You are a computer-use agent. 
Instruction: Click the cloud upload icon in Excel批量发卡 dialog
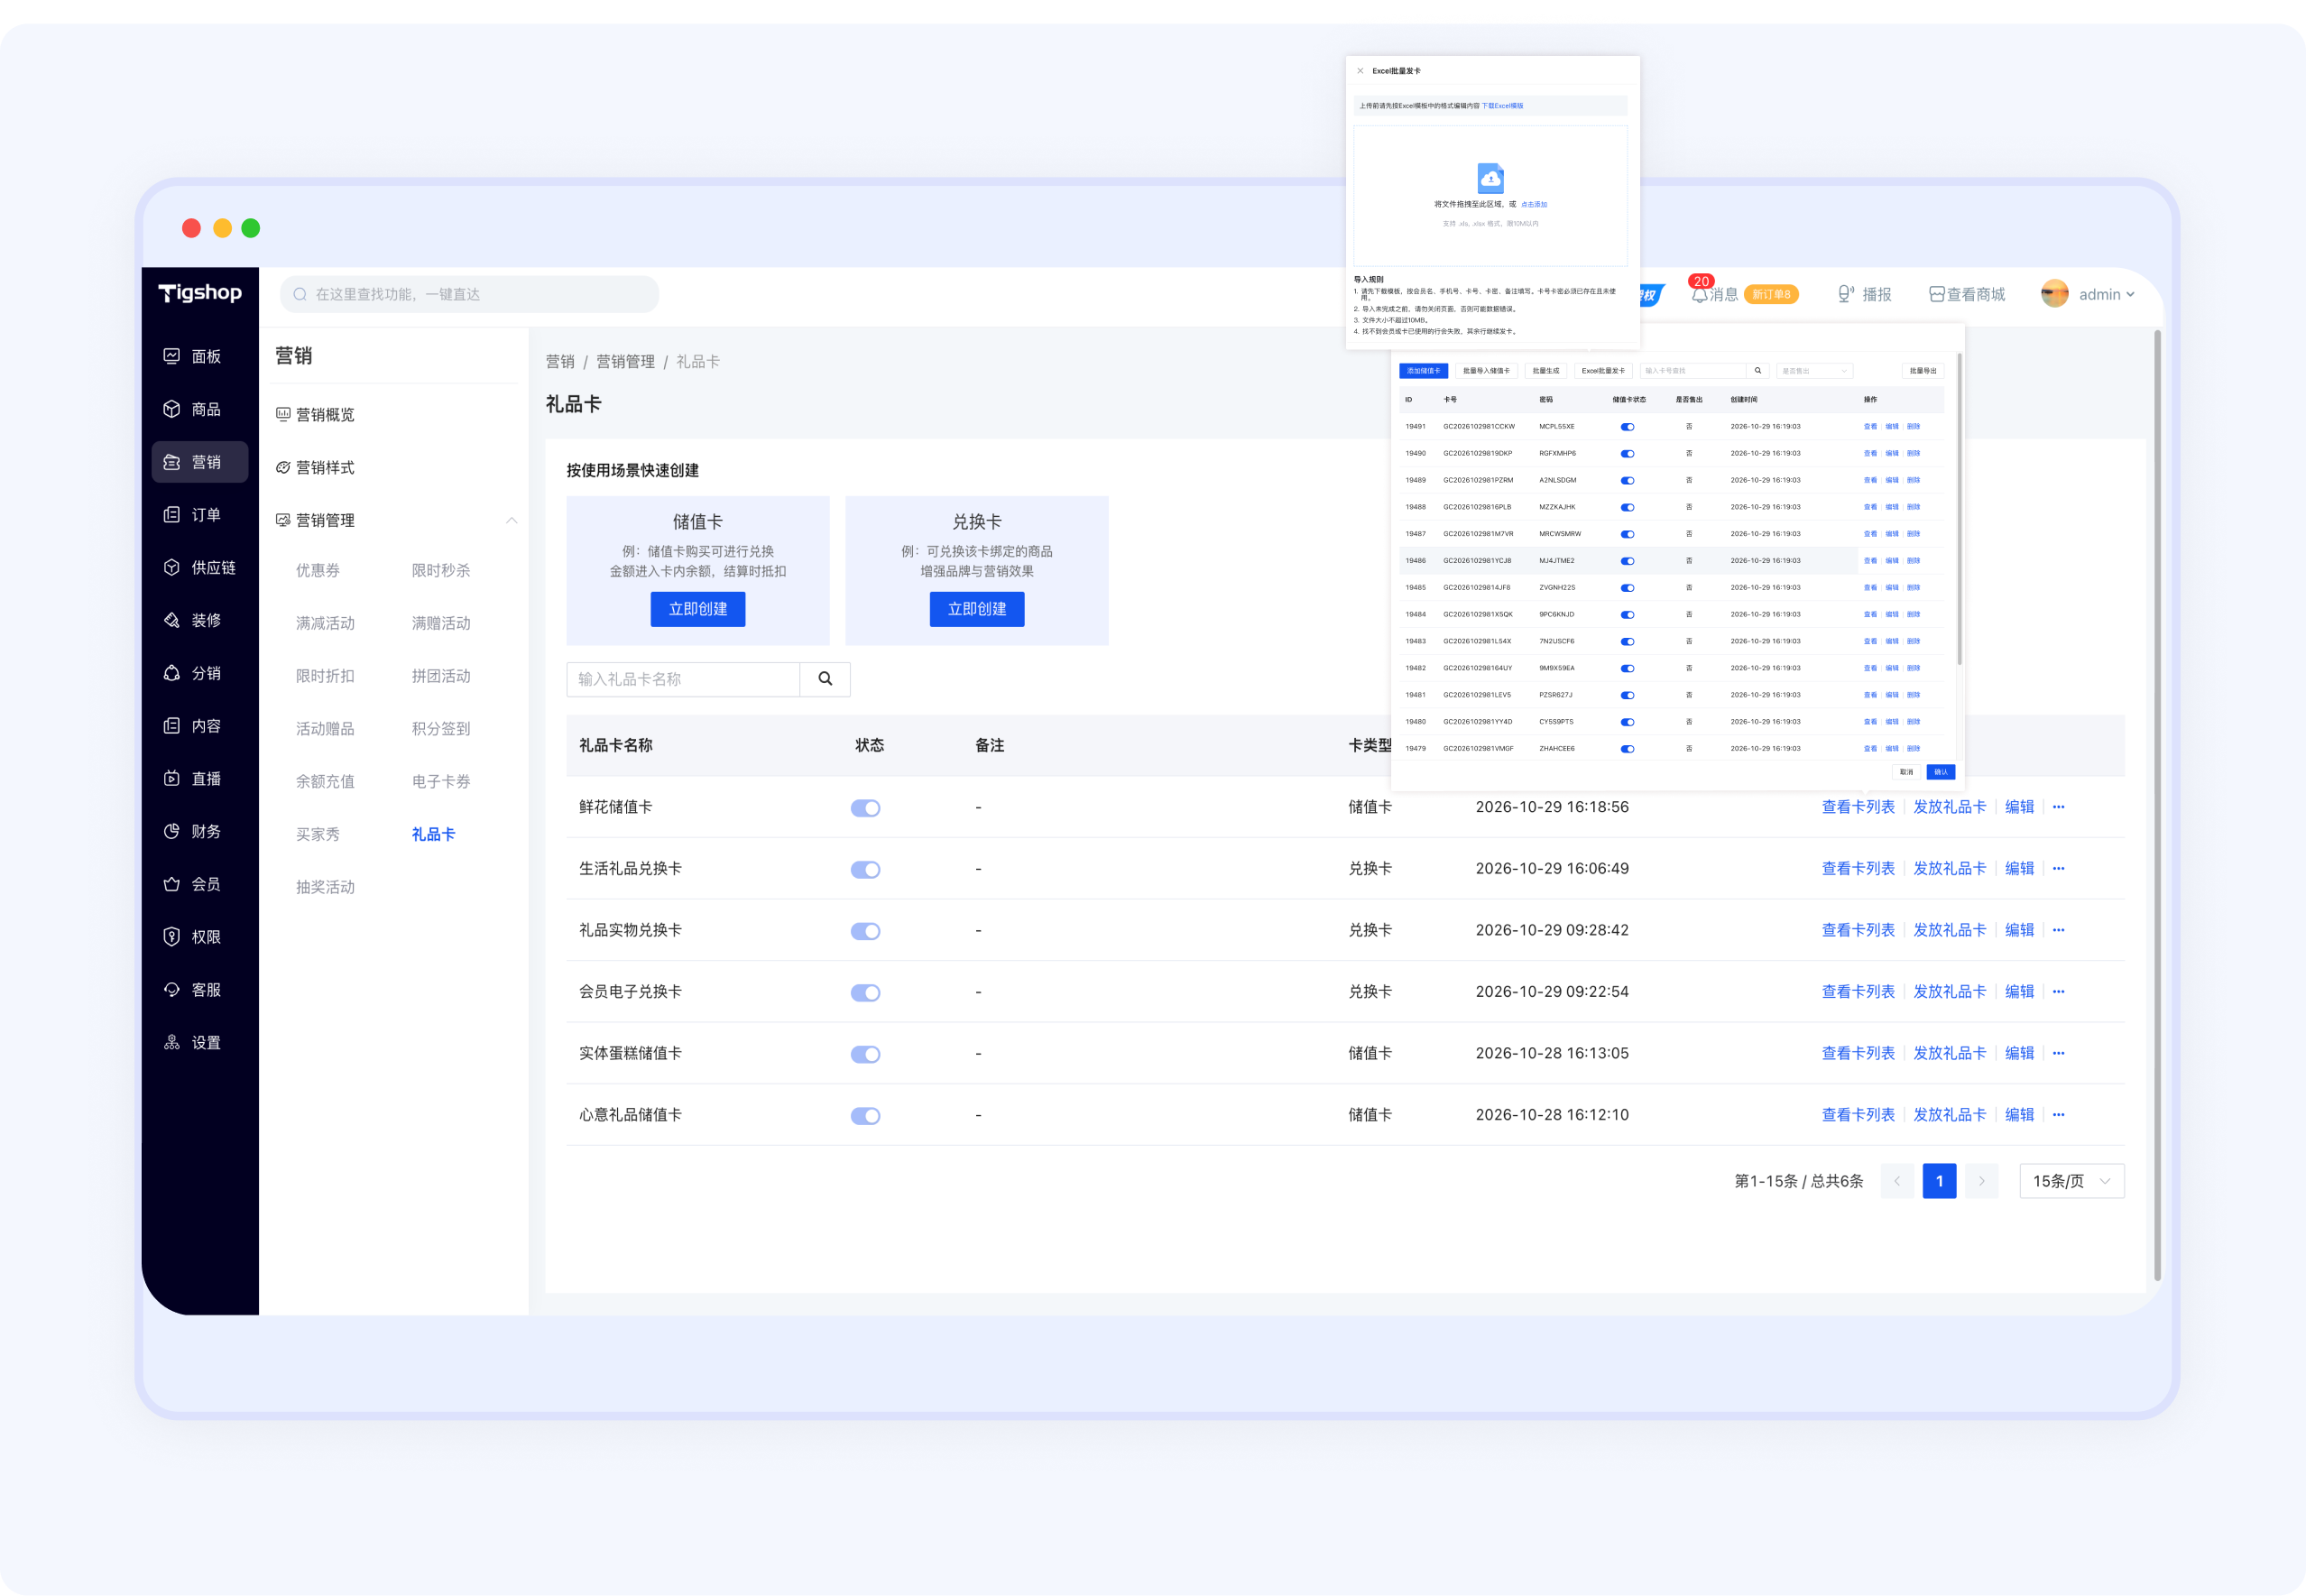tap(1490, 178)
